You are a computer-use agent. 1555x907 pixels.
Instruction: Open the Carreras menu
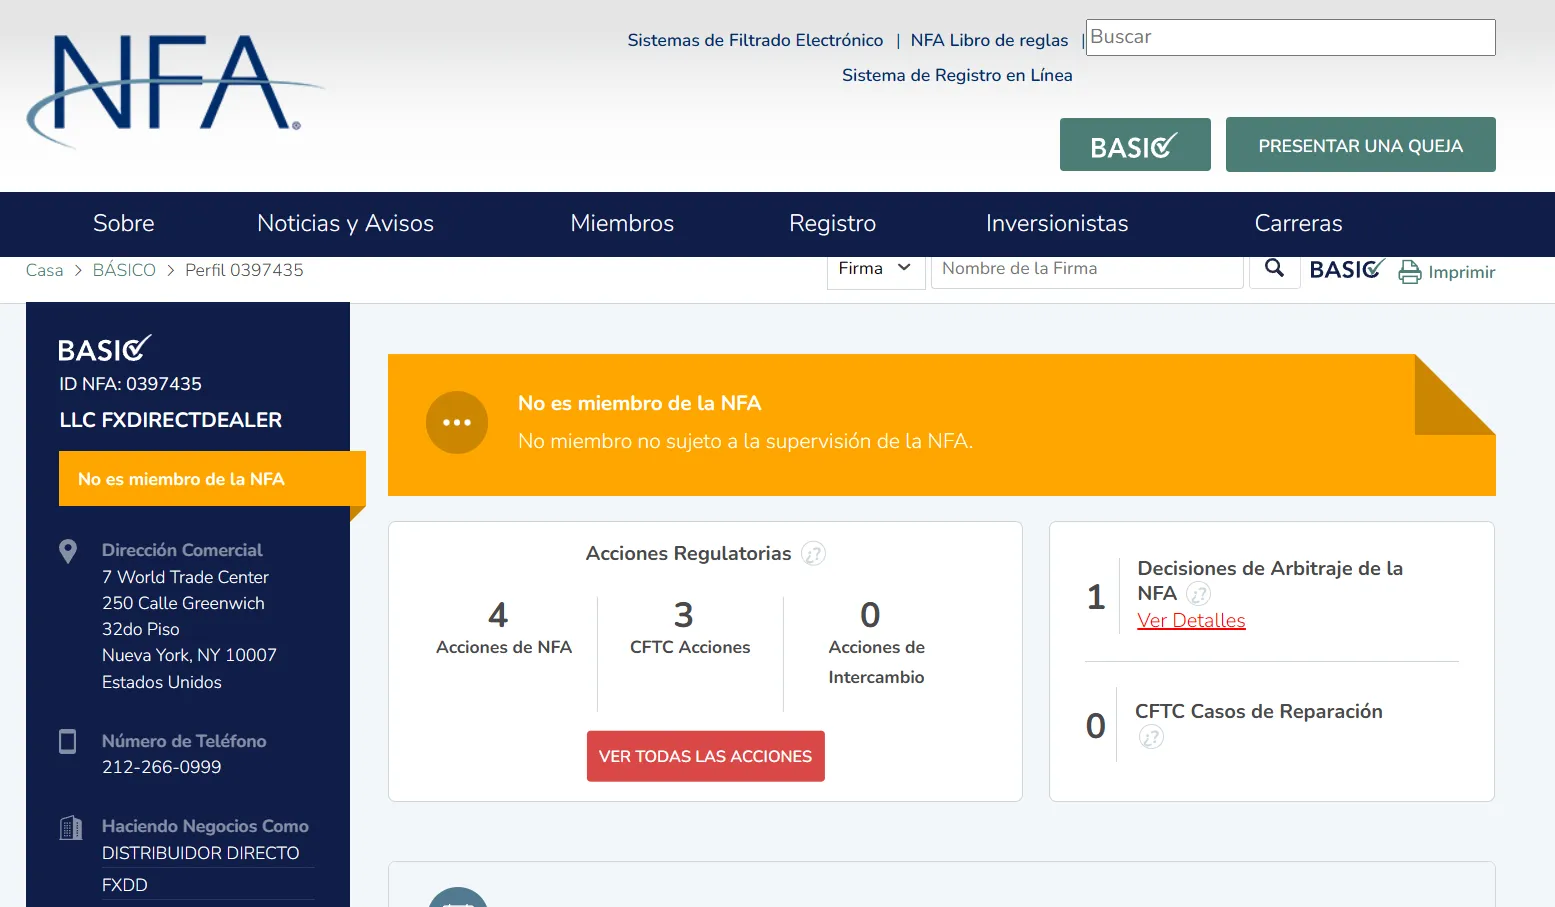pyautogui.click(x=1298, y=223)
